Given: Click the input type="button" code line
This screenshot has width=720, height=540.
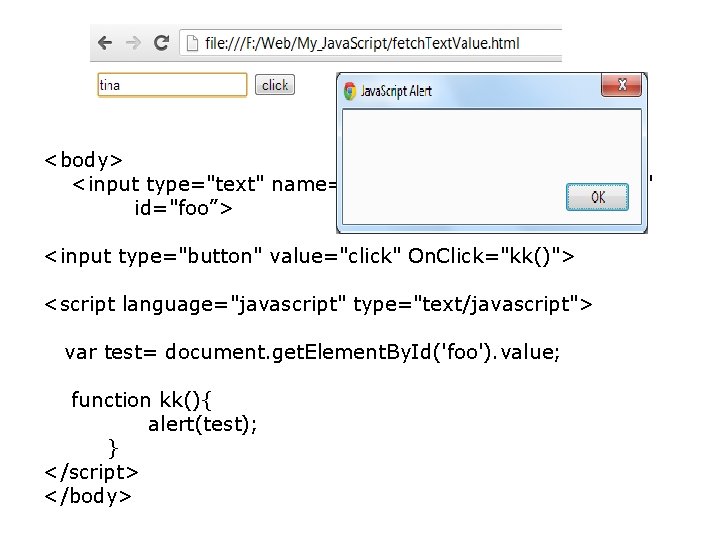Looking at the screenshot, I should tap(309, 256).
